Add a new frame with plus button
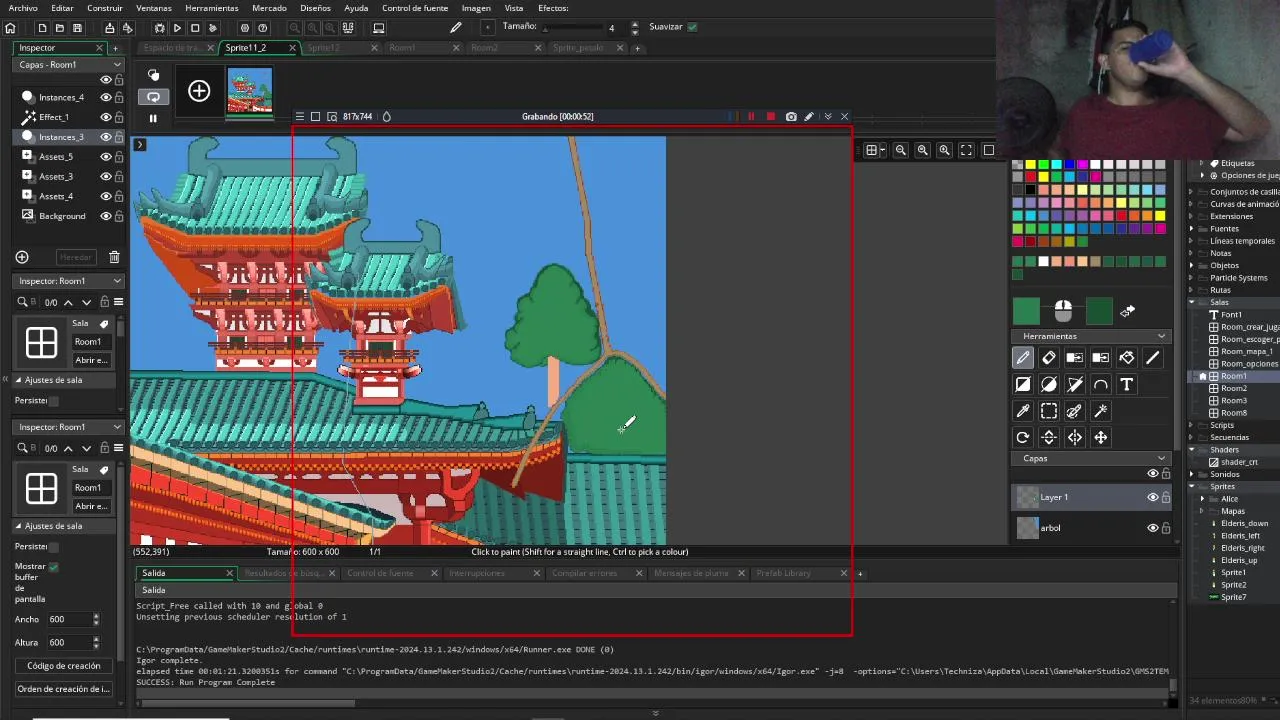Viewport: 1280px width, 720px height. 199,92
